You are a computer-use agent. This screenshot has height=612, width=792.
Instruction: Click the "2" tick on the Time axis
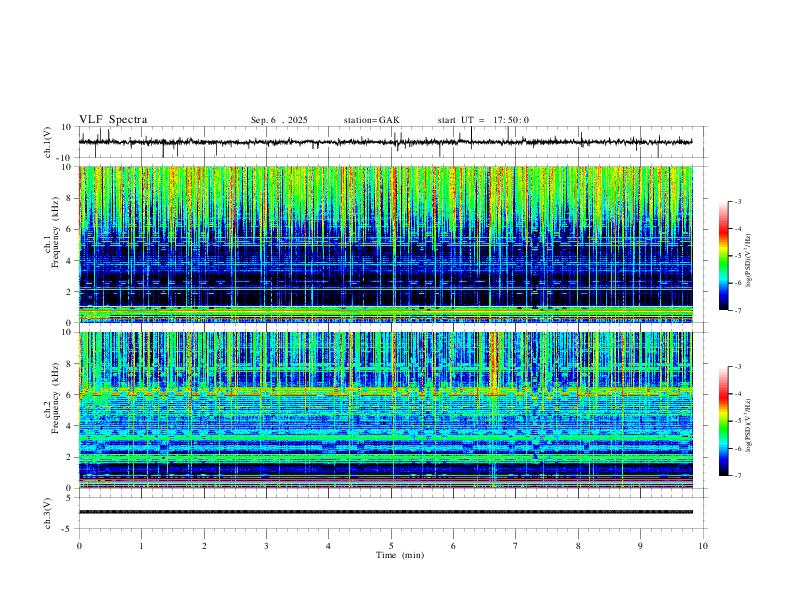pos(204,546)
